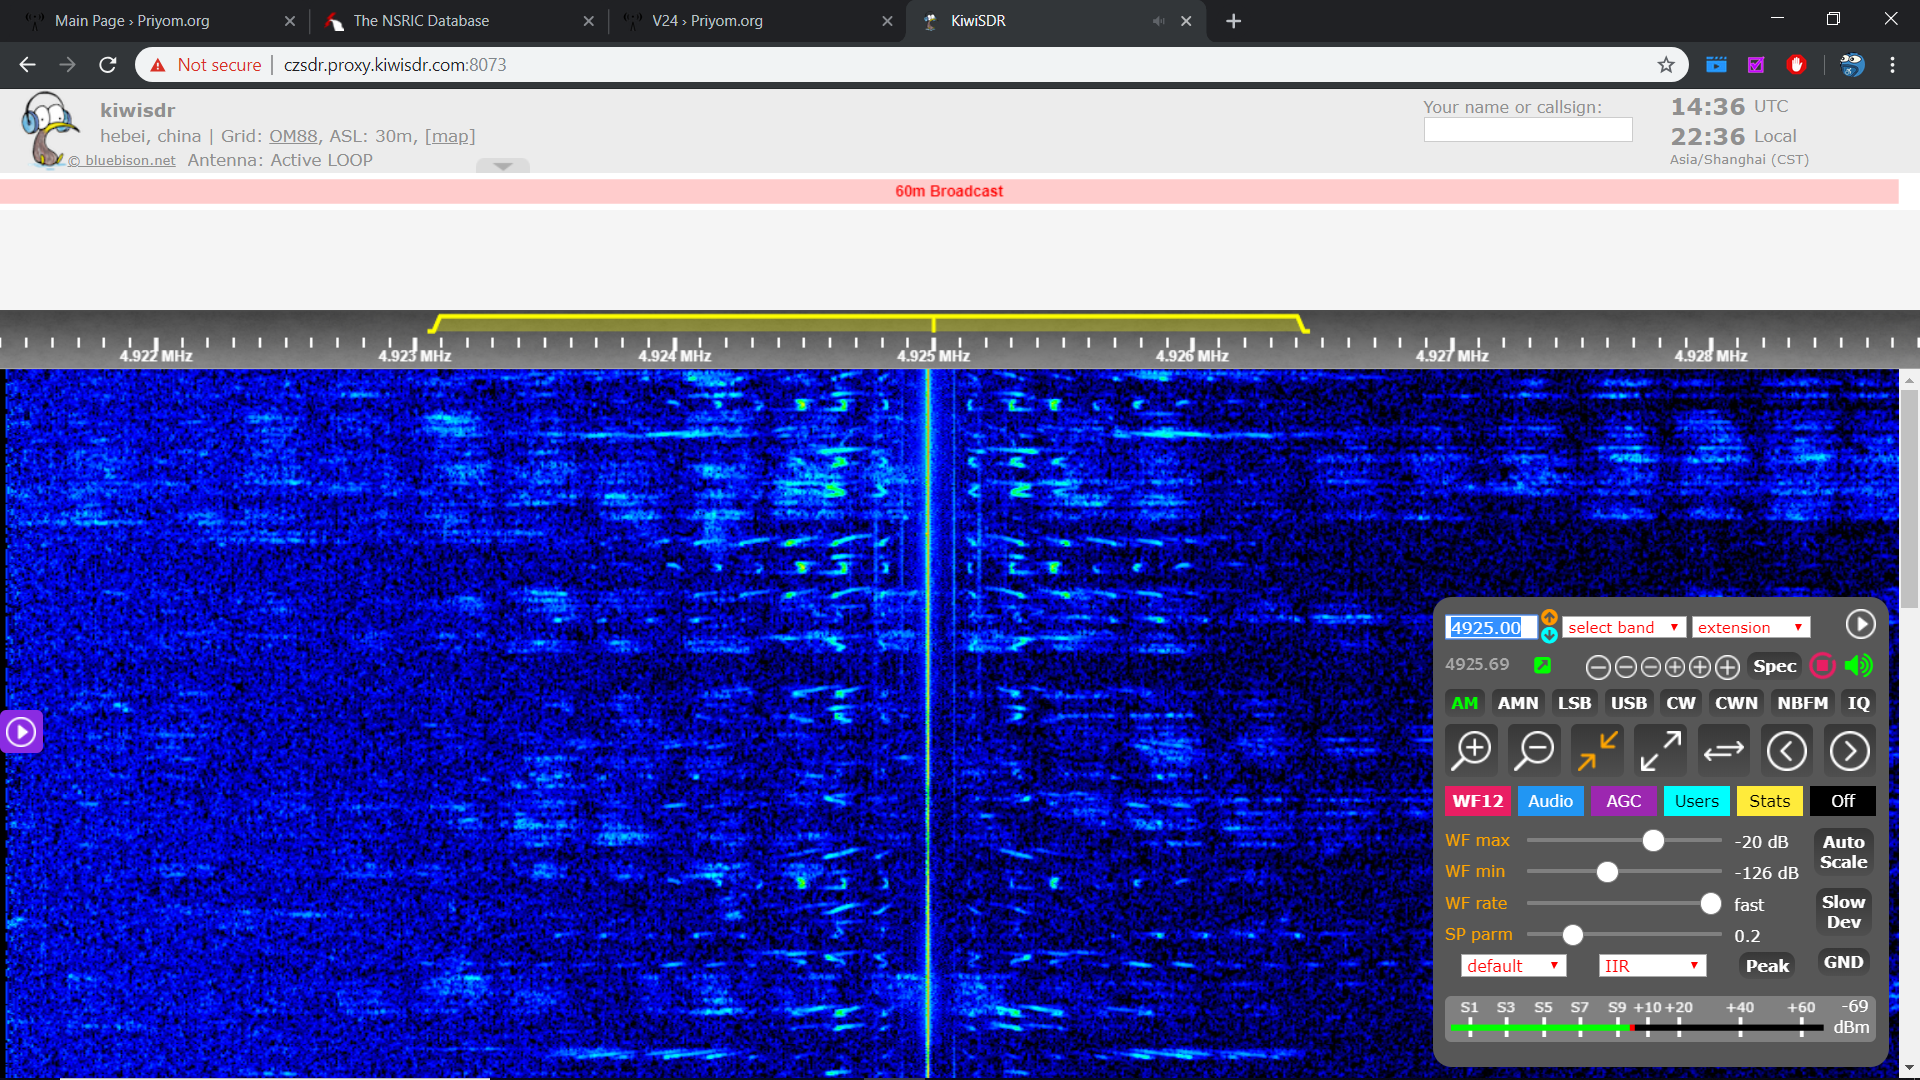Click the waterfall zoom-out magnifier icon
1920x1080 pixels.
coord(1534,750)
